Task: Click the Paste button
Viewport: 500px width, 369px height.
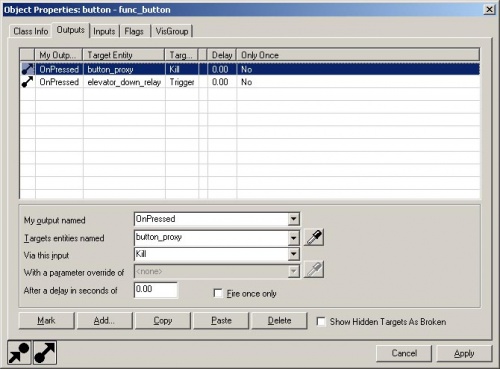Action: (221, 321)
